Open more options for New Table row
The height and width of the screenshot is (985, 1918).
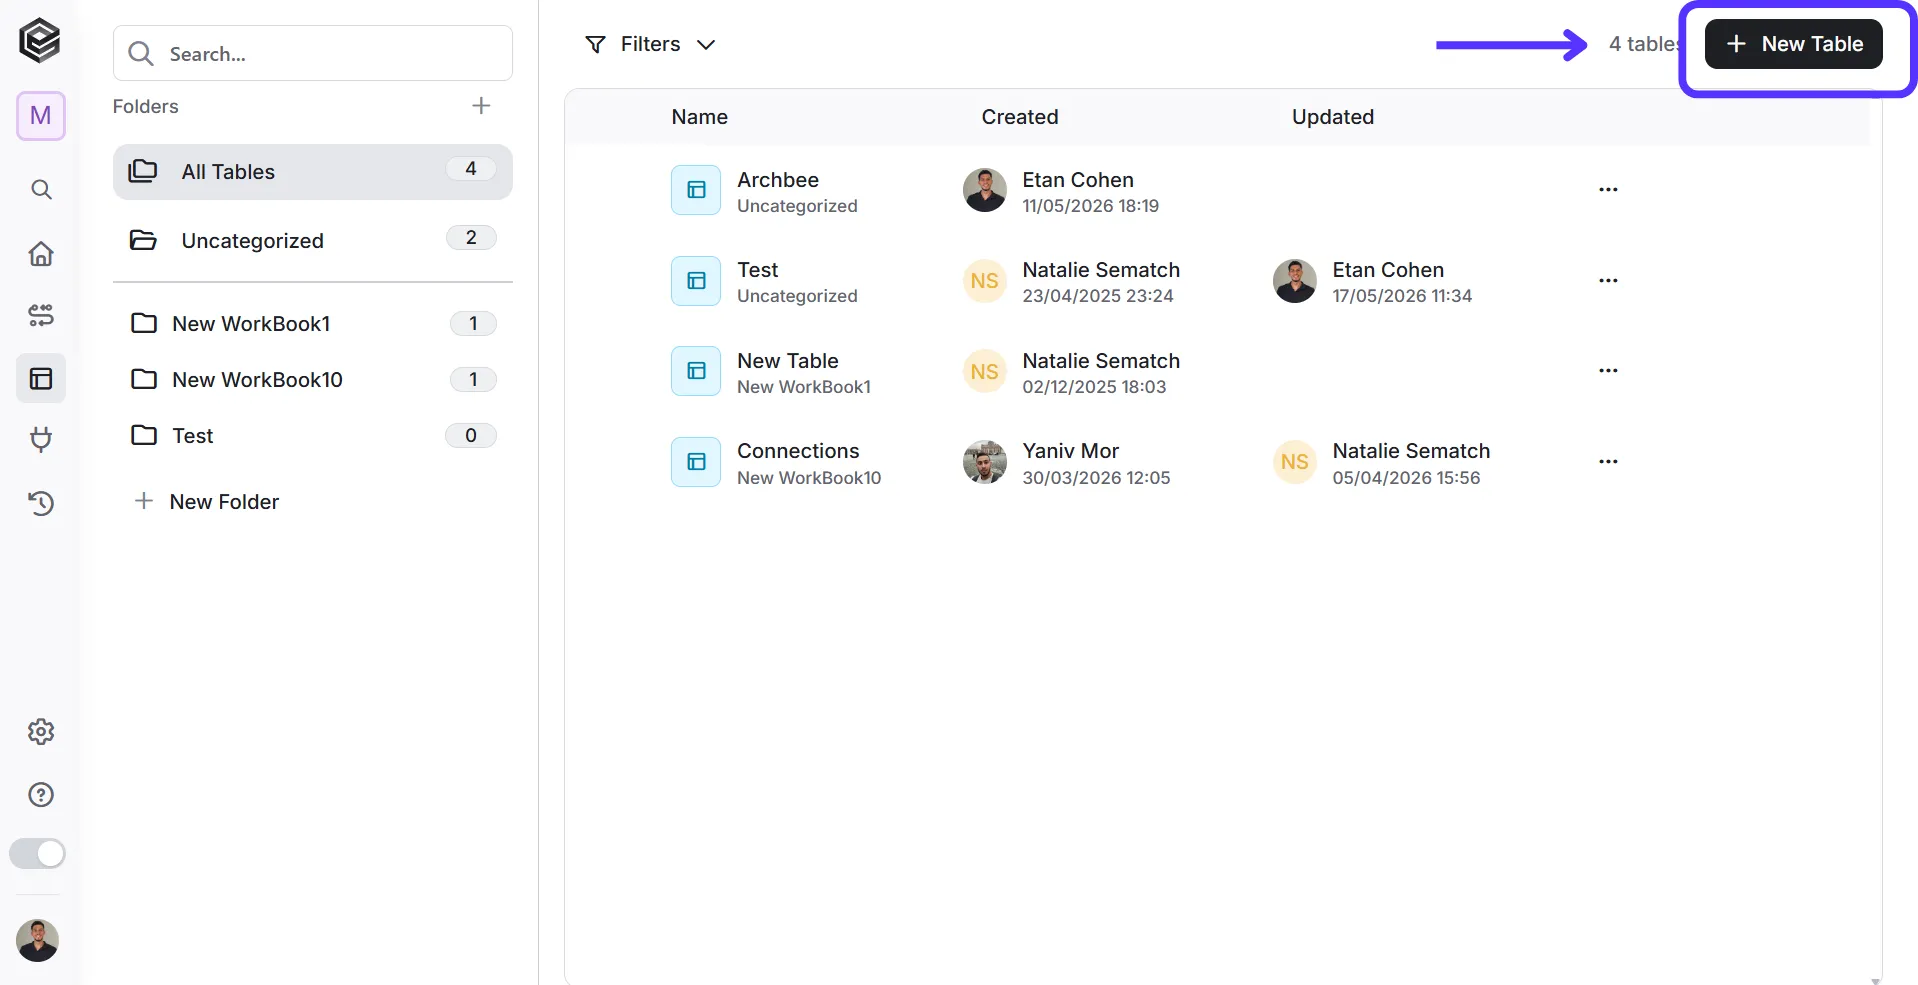point(1608,370)
